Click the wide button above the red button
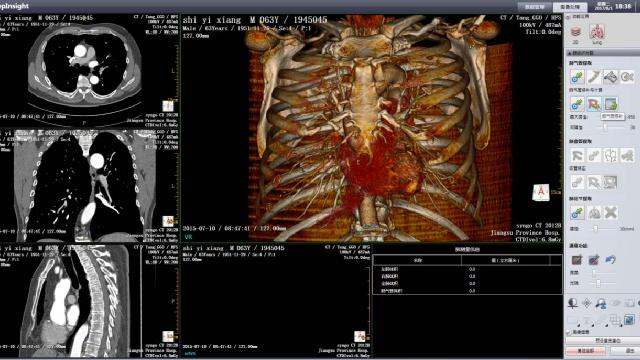 (602, 340)
